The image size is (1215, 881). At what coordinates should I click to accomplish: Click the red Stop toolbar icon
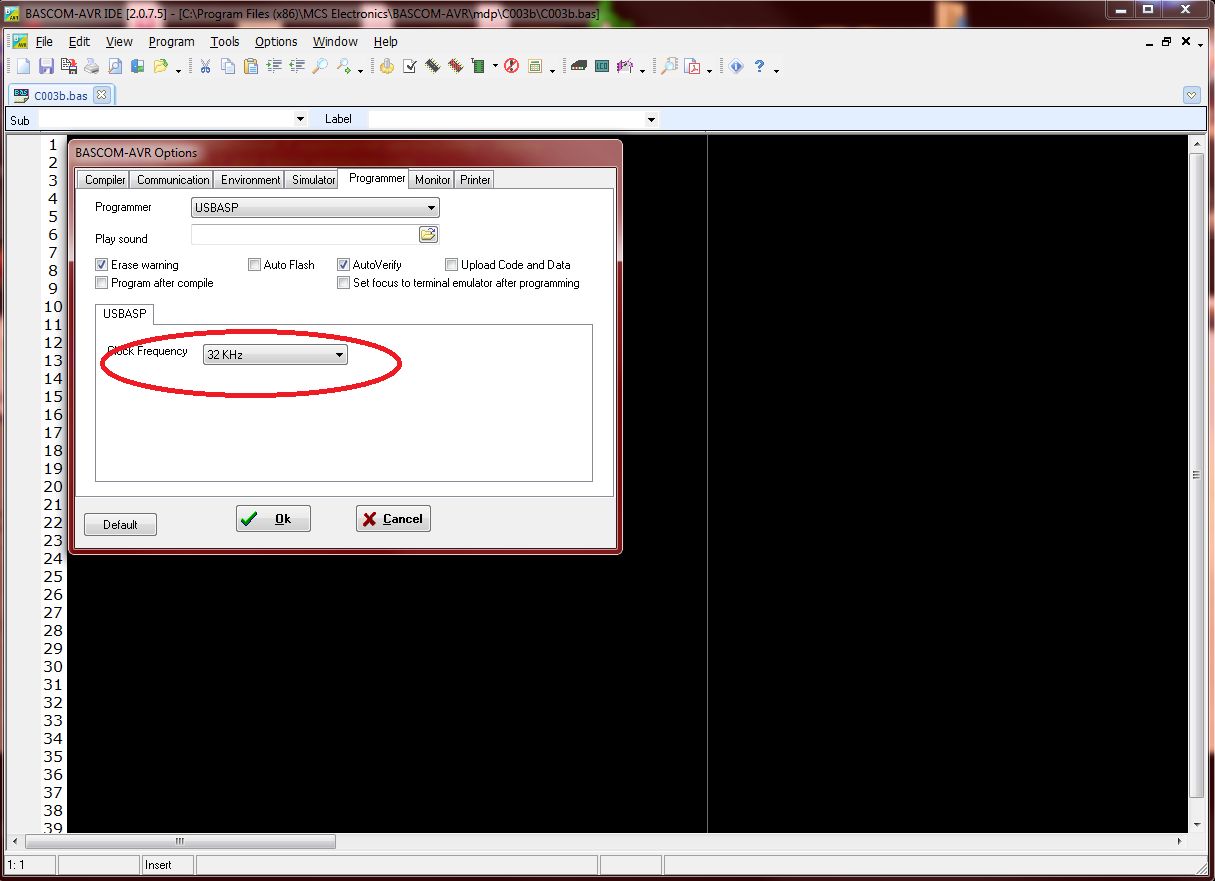pos(511,66)
